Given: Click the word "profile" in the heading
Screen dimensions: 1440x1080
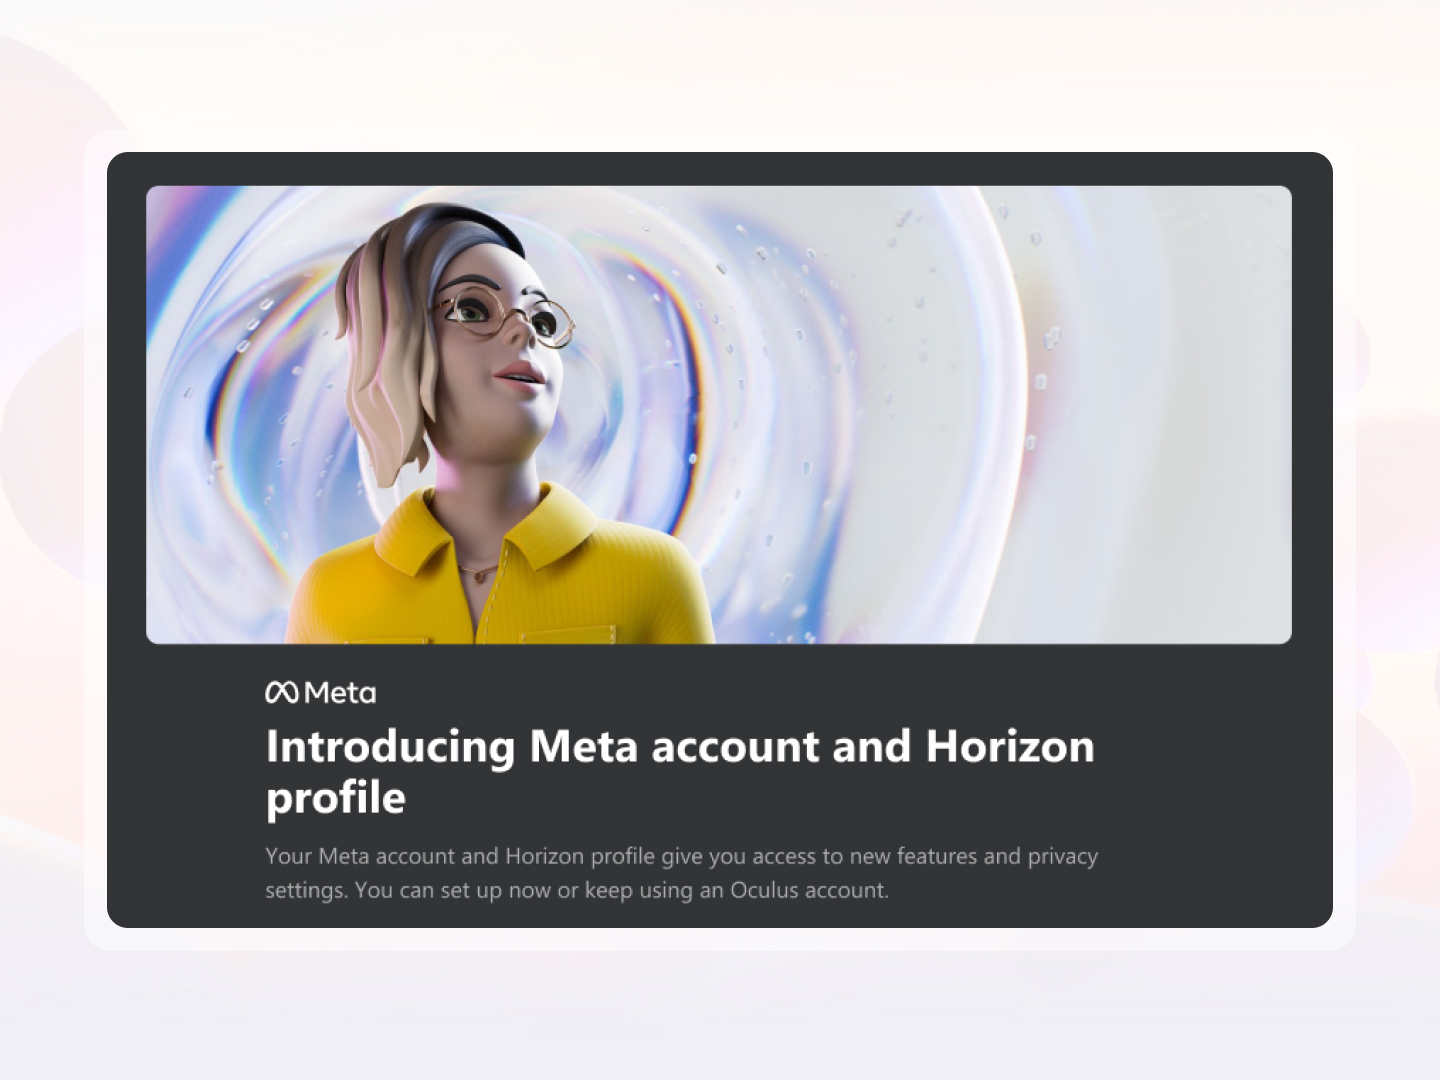Looking at the screenshot, I should coord(336,799).
